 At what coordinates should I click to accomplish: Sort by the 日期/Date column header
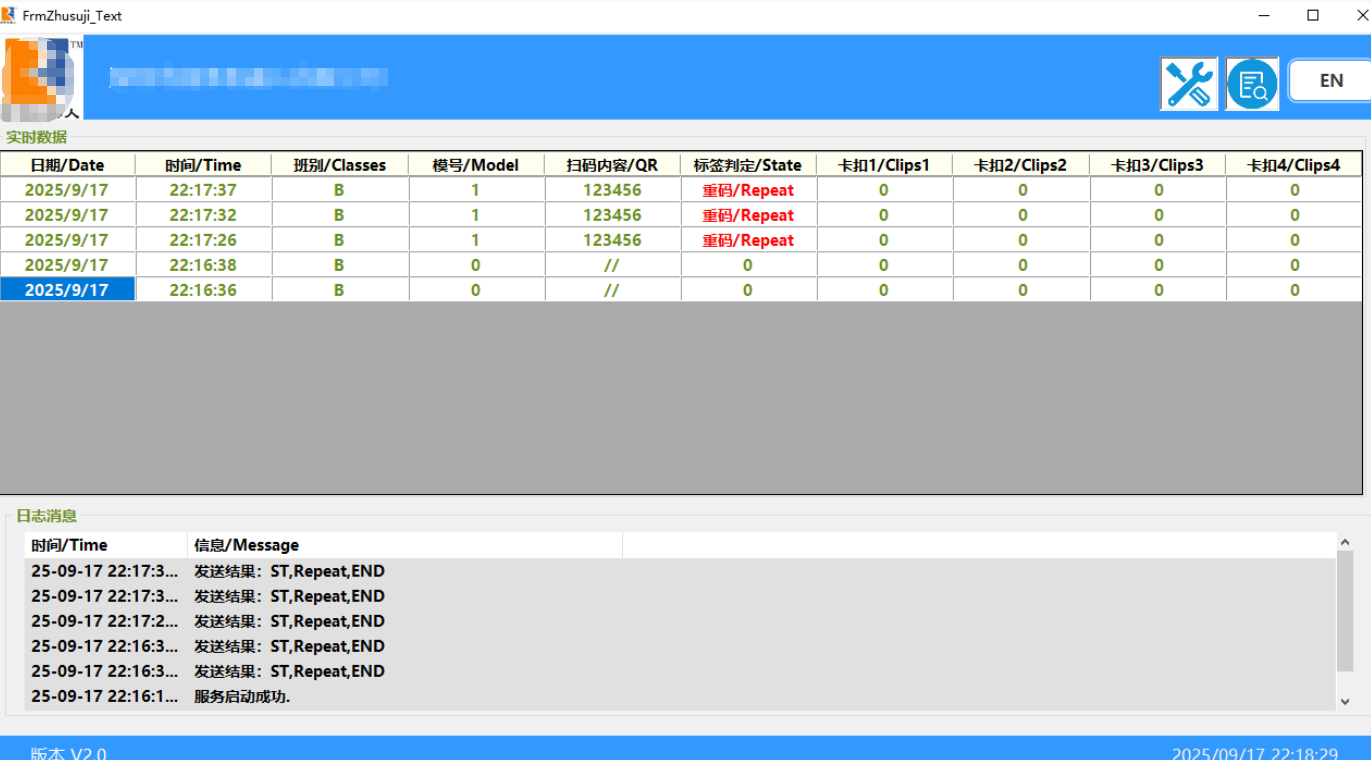(x=67, y=165)
